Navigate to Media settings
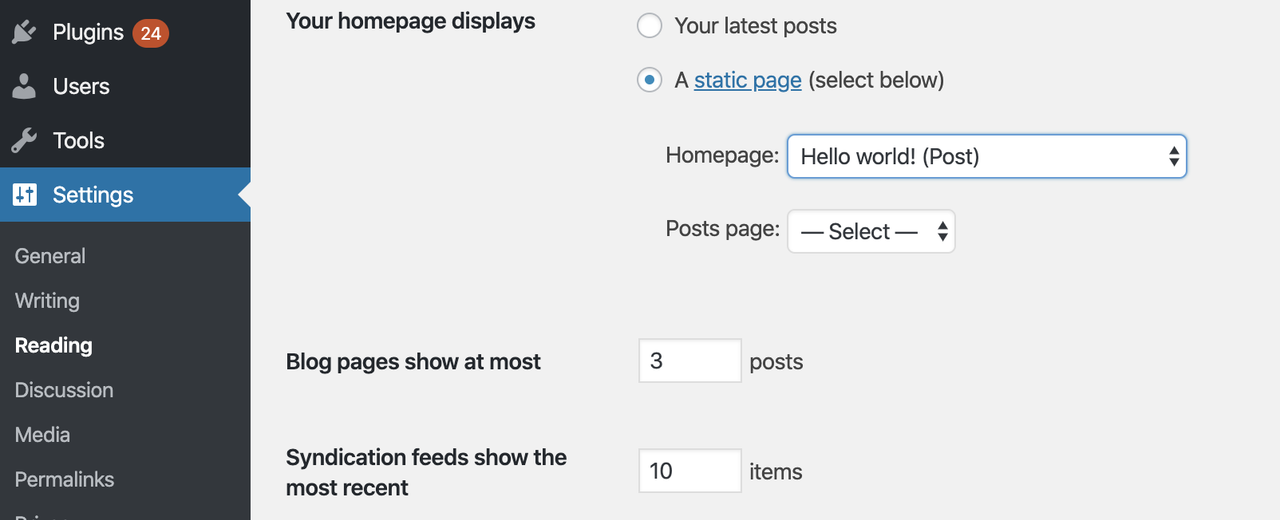 42,435
